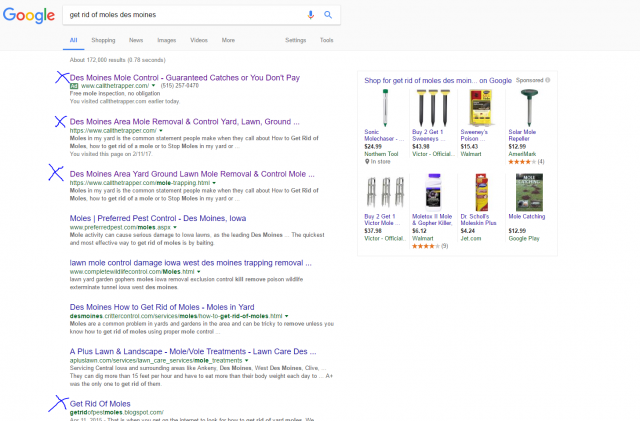The image size is (640, 421).
Task: Click the Moletox star rating (9)
Action: (x=426, y=246)
